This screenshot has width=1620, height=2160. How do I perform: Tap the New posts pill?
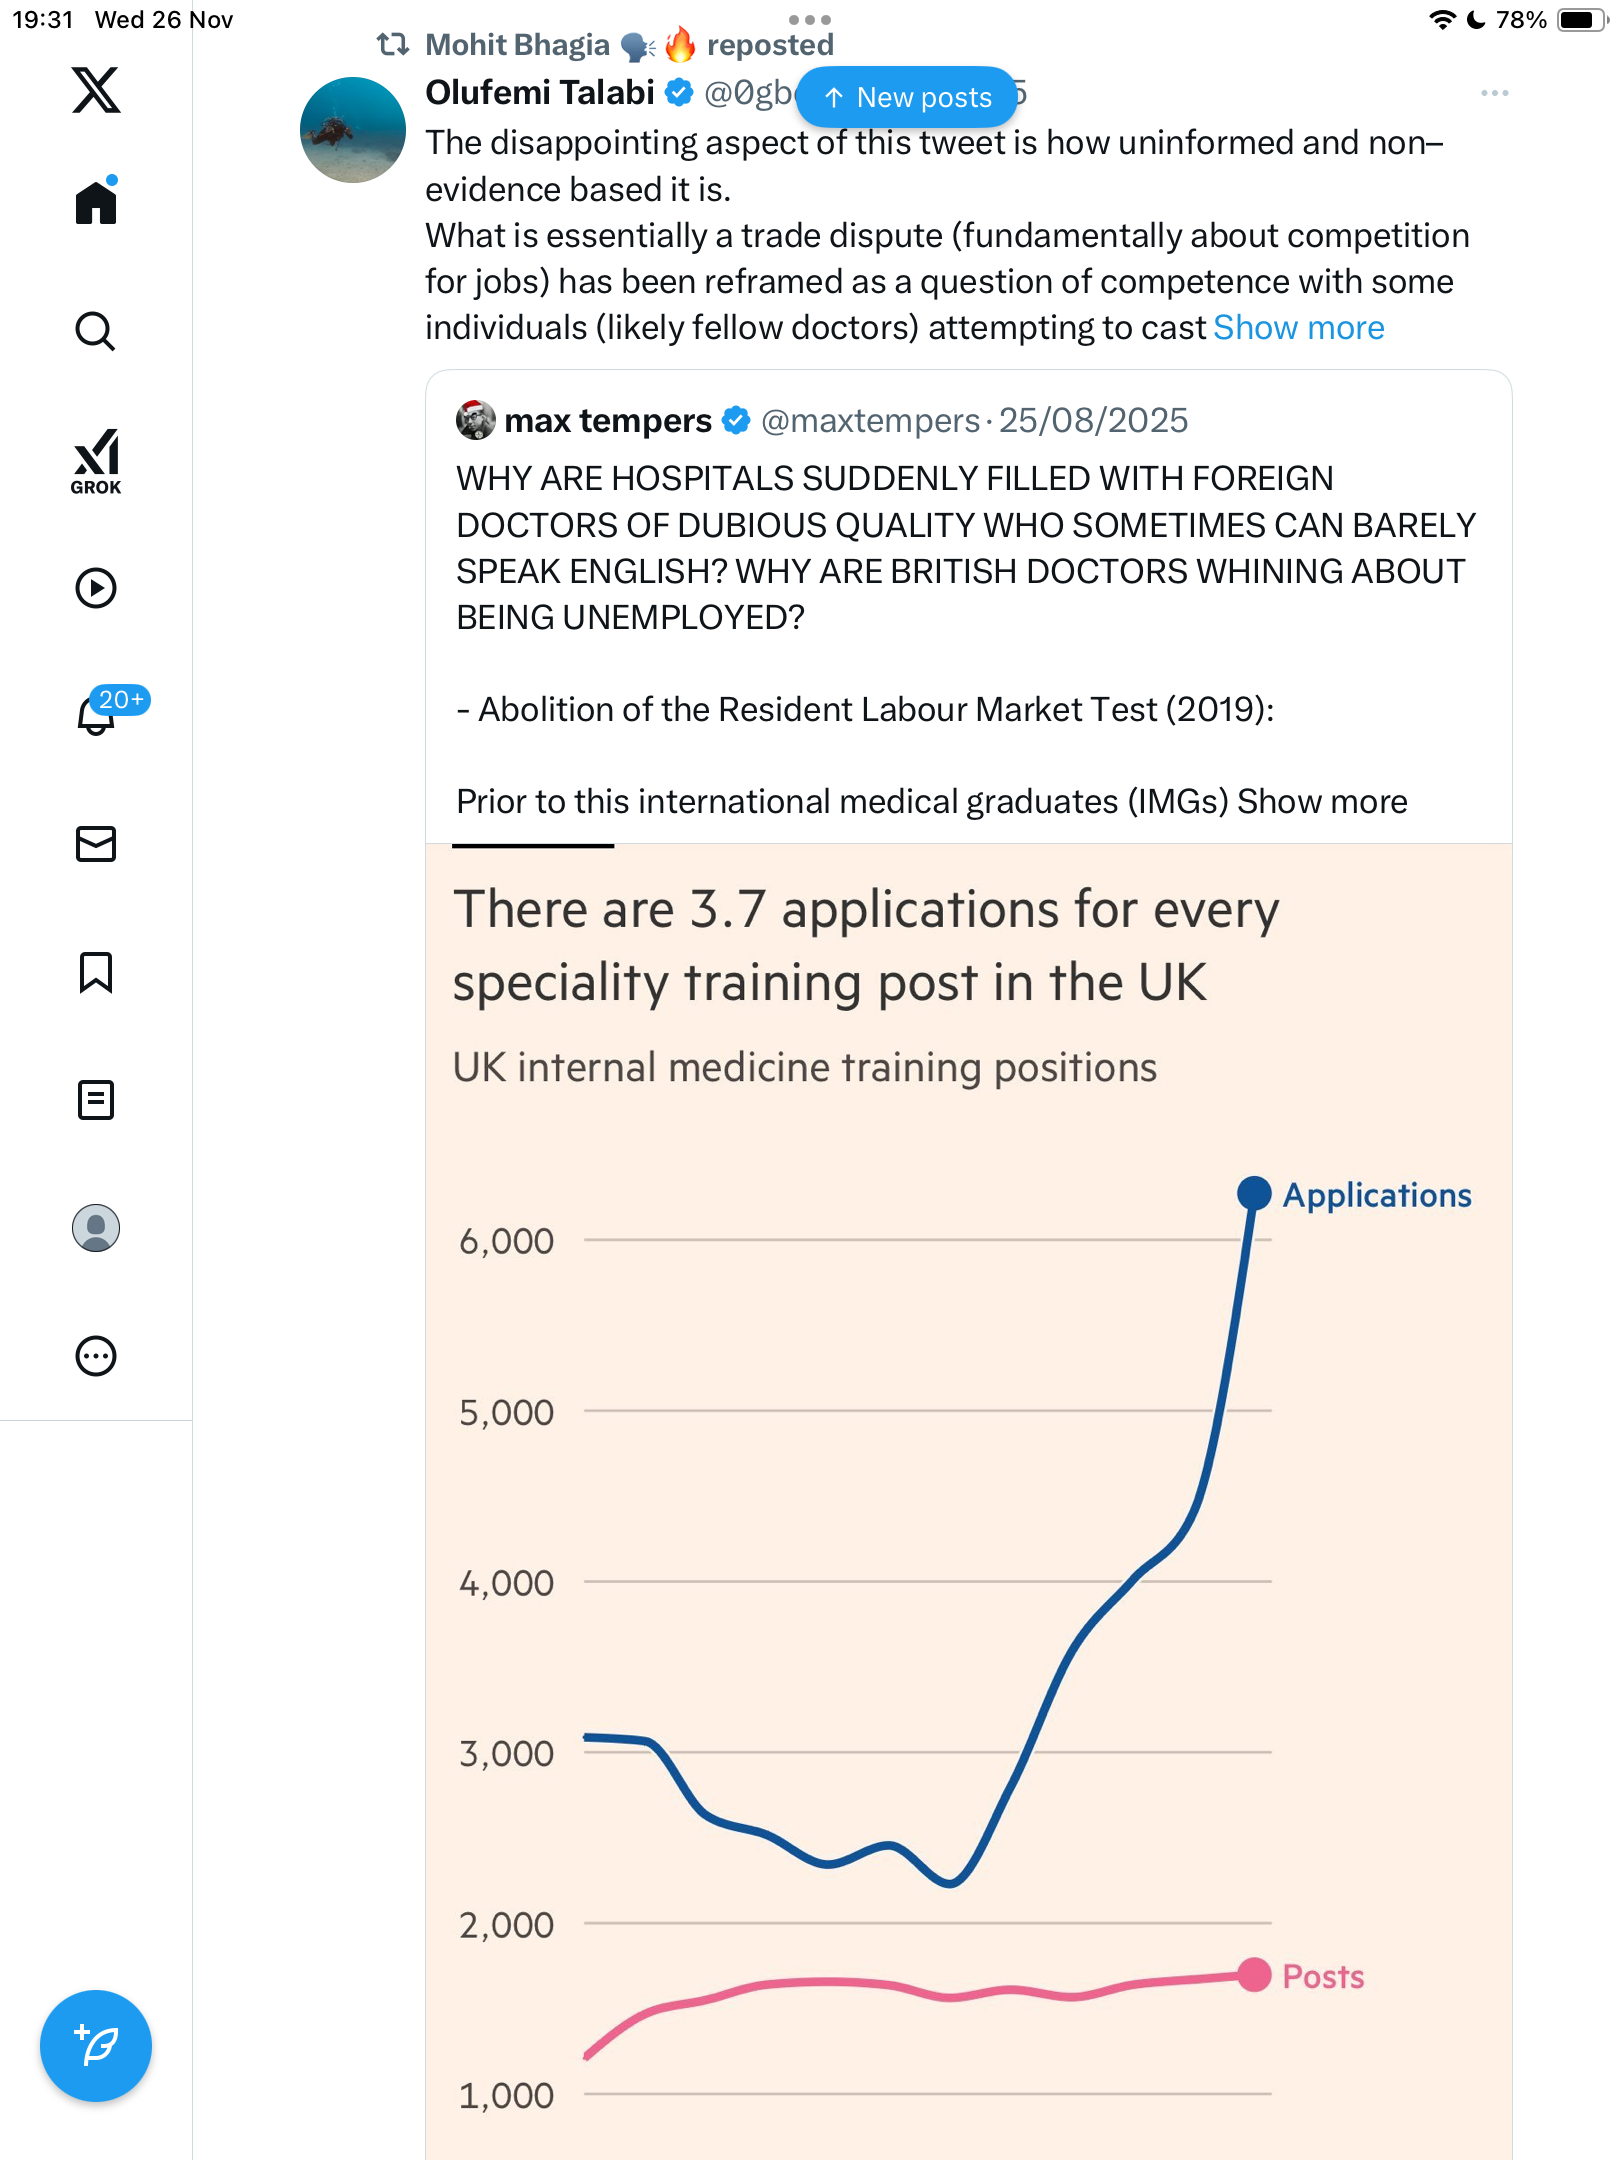(x=907, y=97)
